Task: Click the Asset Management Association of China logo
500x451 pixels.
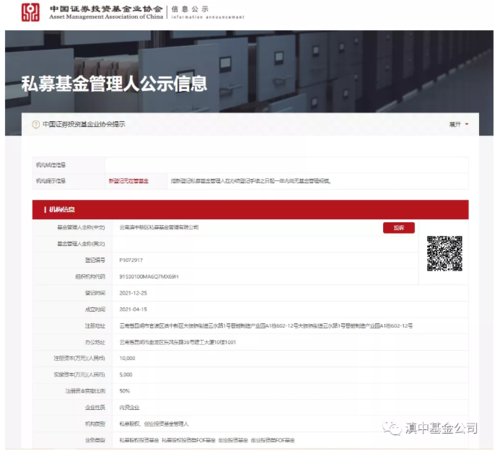Action: [x=30, y=12]
